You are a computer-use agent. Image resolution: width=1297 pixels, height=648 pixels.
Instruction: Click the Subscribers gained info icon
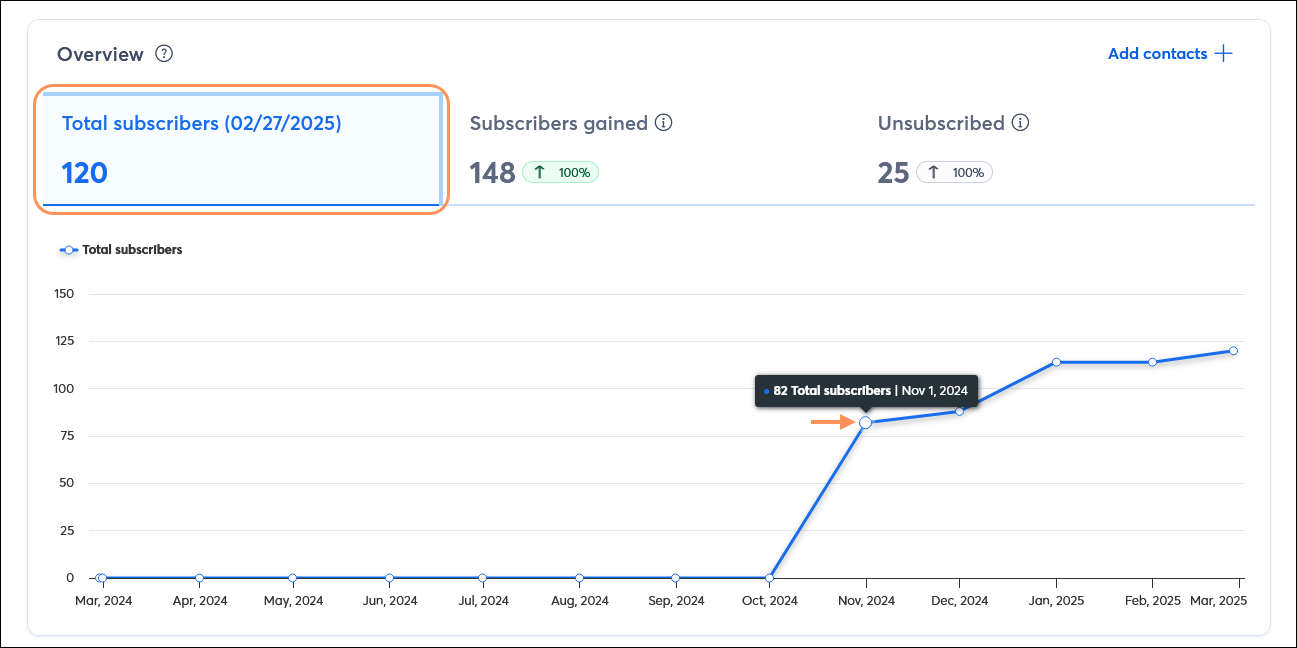(663, 123)
